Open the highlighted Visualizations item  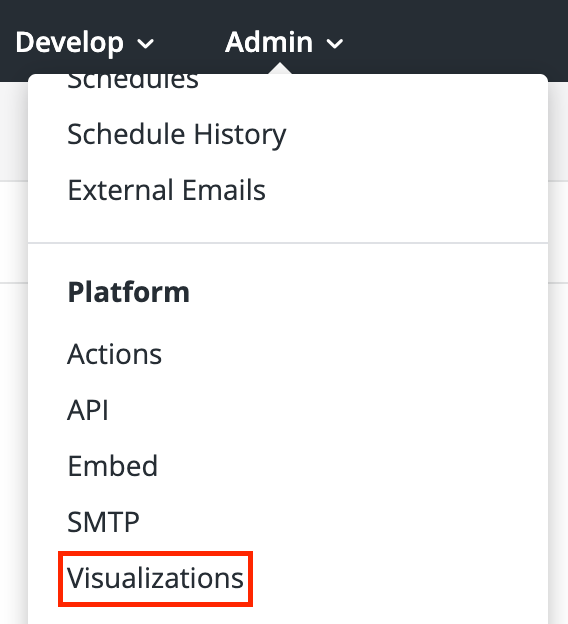click(155, 578)
